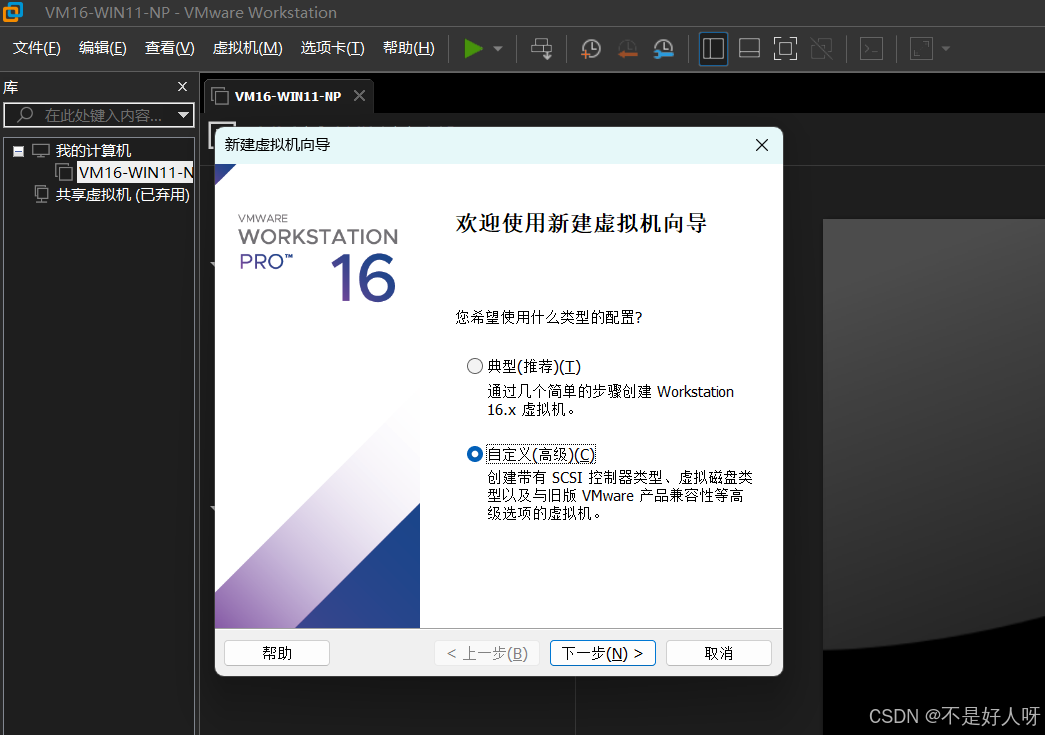Screen dimensions: 1045x735
Task: Open the 查看(V) menu
Action: [x=169, y=48]
